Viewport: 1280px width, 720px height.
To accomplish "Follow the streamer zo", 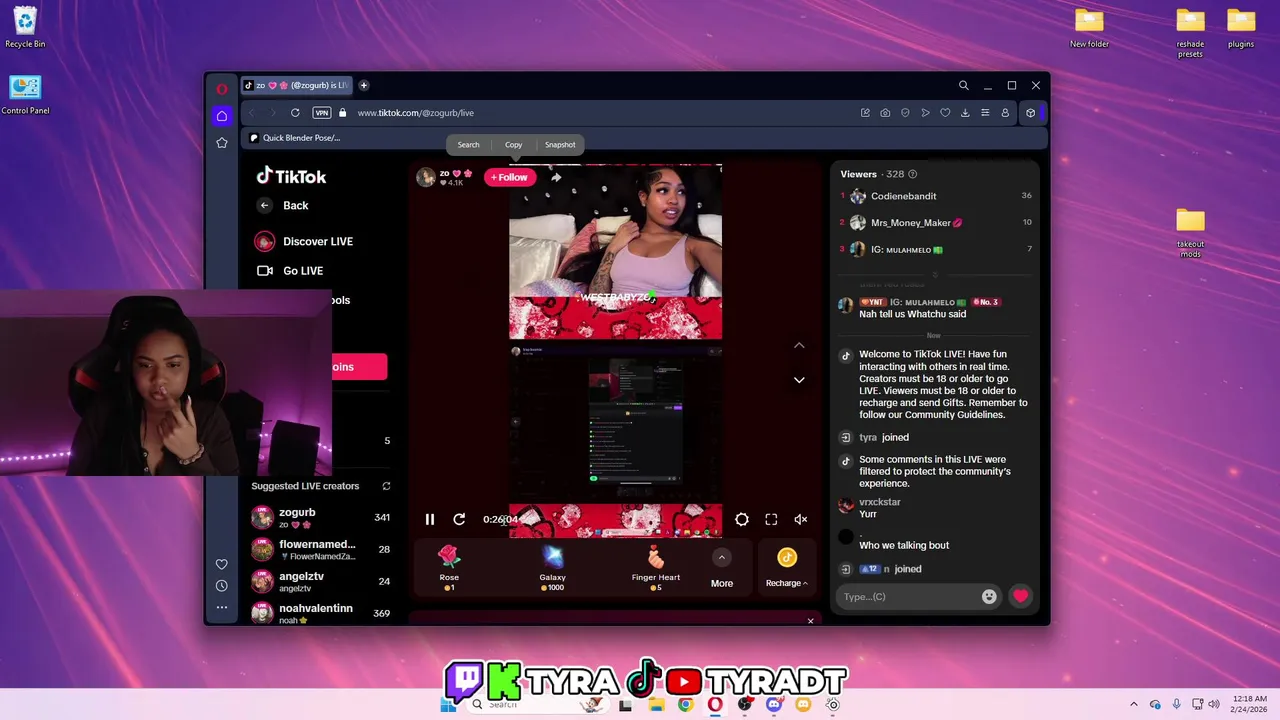I will [x=509, y=177].
